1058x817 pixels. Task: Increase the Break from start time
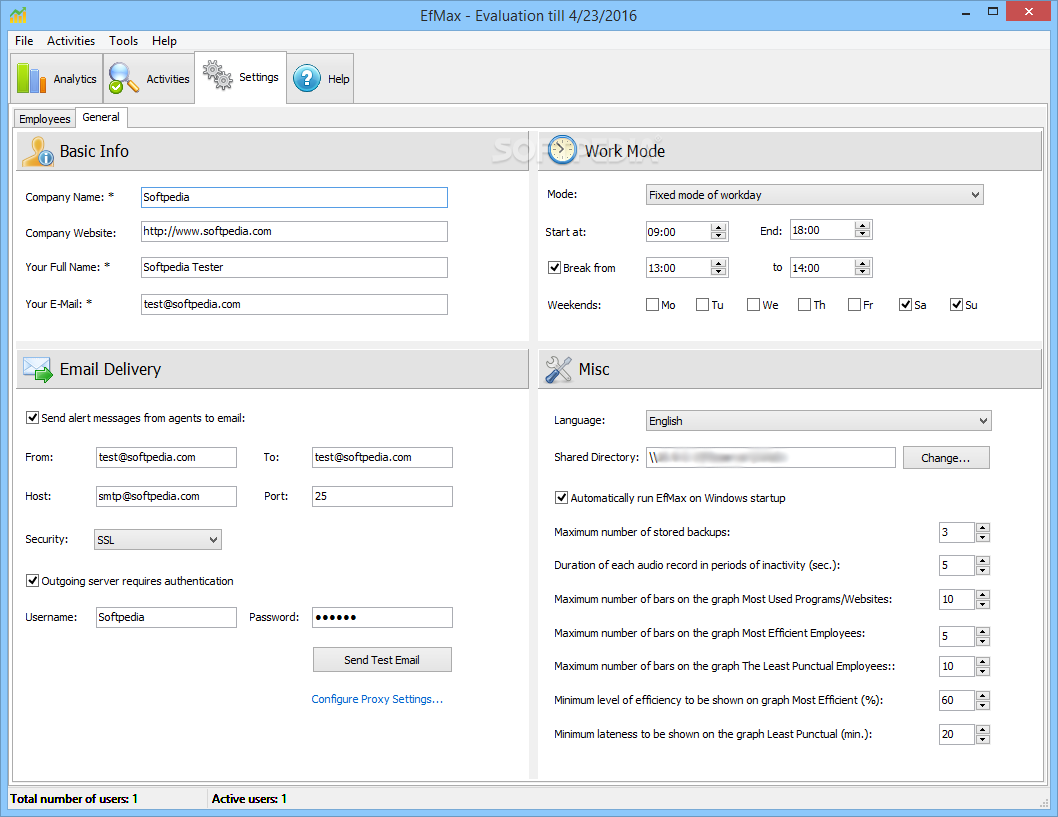pyautogui.click(x=719, y=263)
